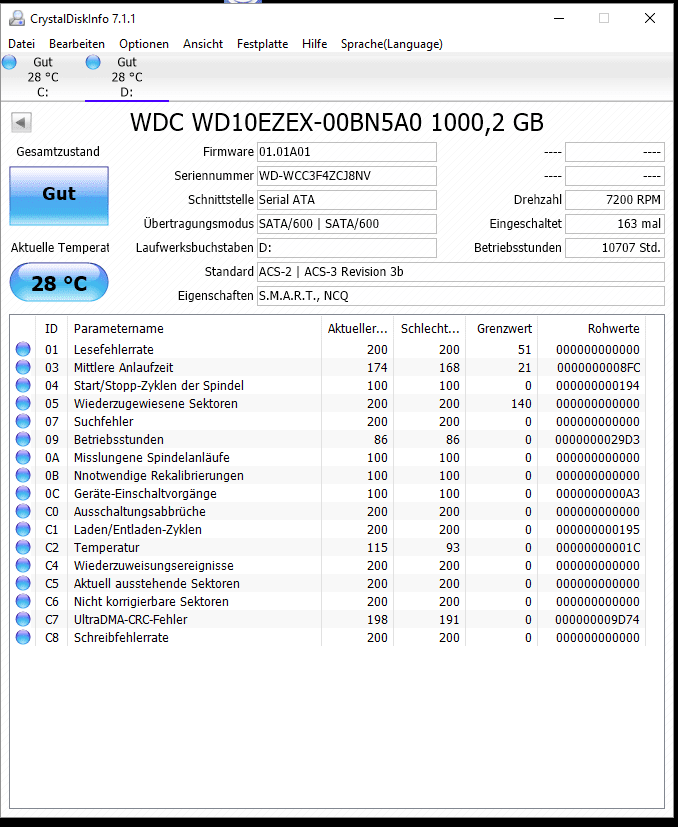Viewport: 678px width, 827px height.
Task: Click the Seriennummer field
Action: [347, 176]
